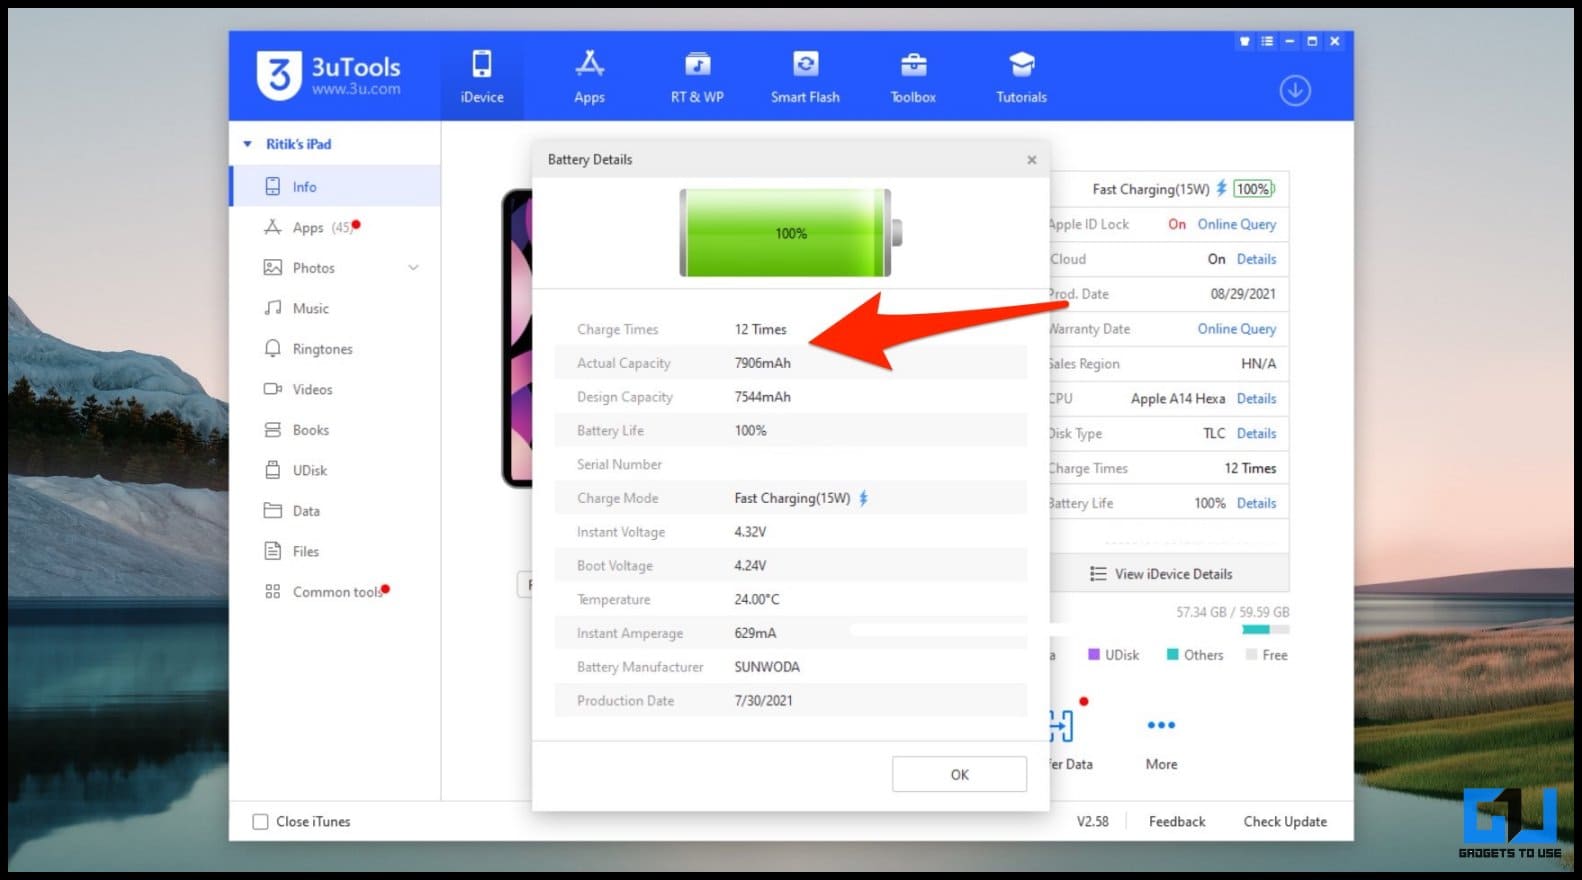This screenshot has width=1582, height=880.
Task: Click the Music note icon
Action: (x=272, y=308)
